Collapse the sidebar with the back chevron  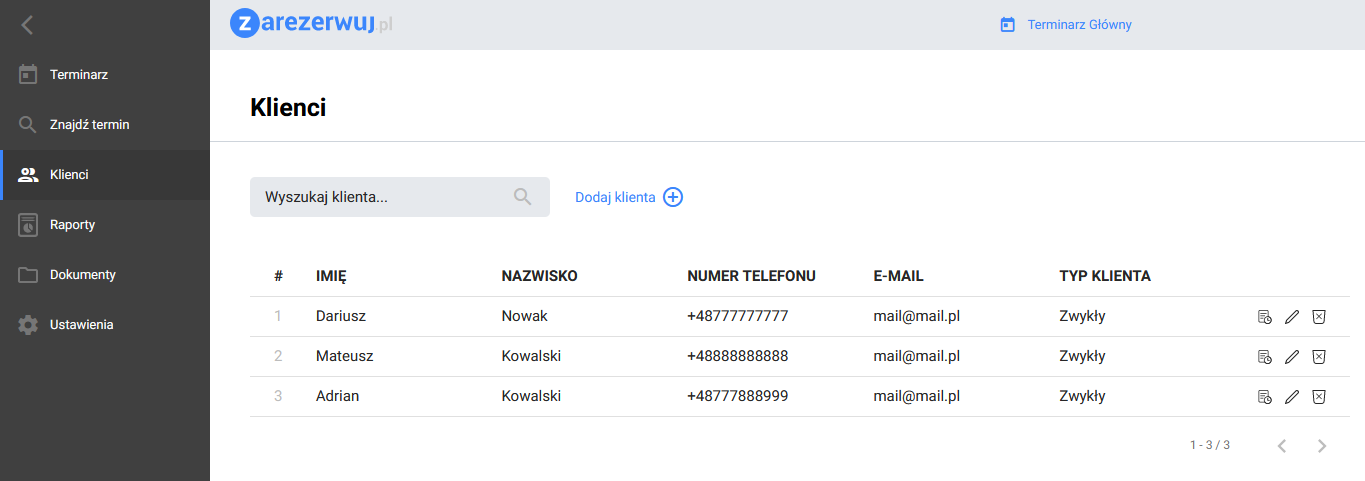[x=27, y=25]
